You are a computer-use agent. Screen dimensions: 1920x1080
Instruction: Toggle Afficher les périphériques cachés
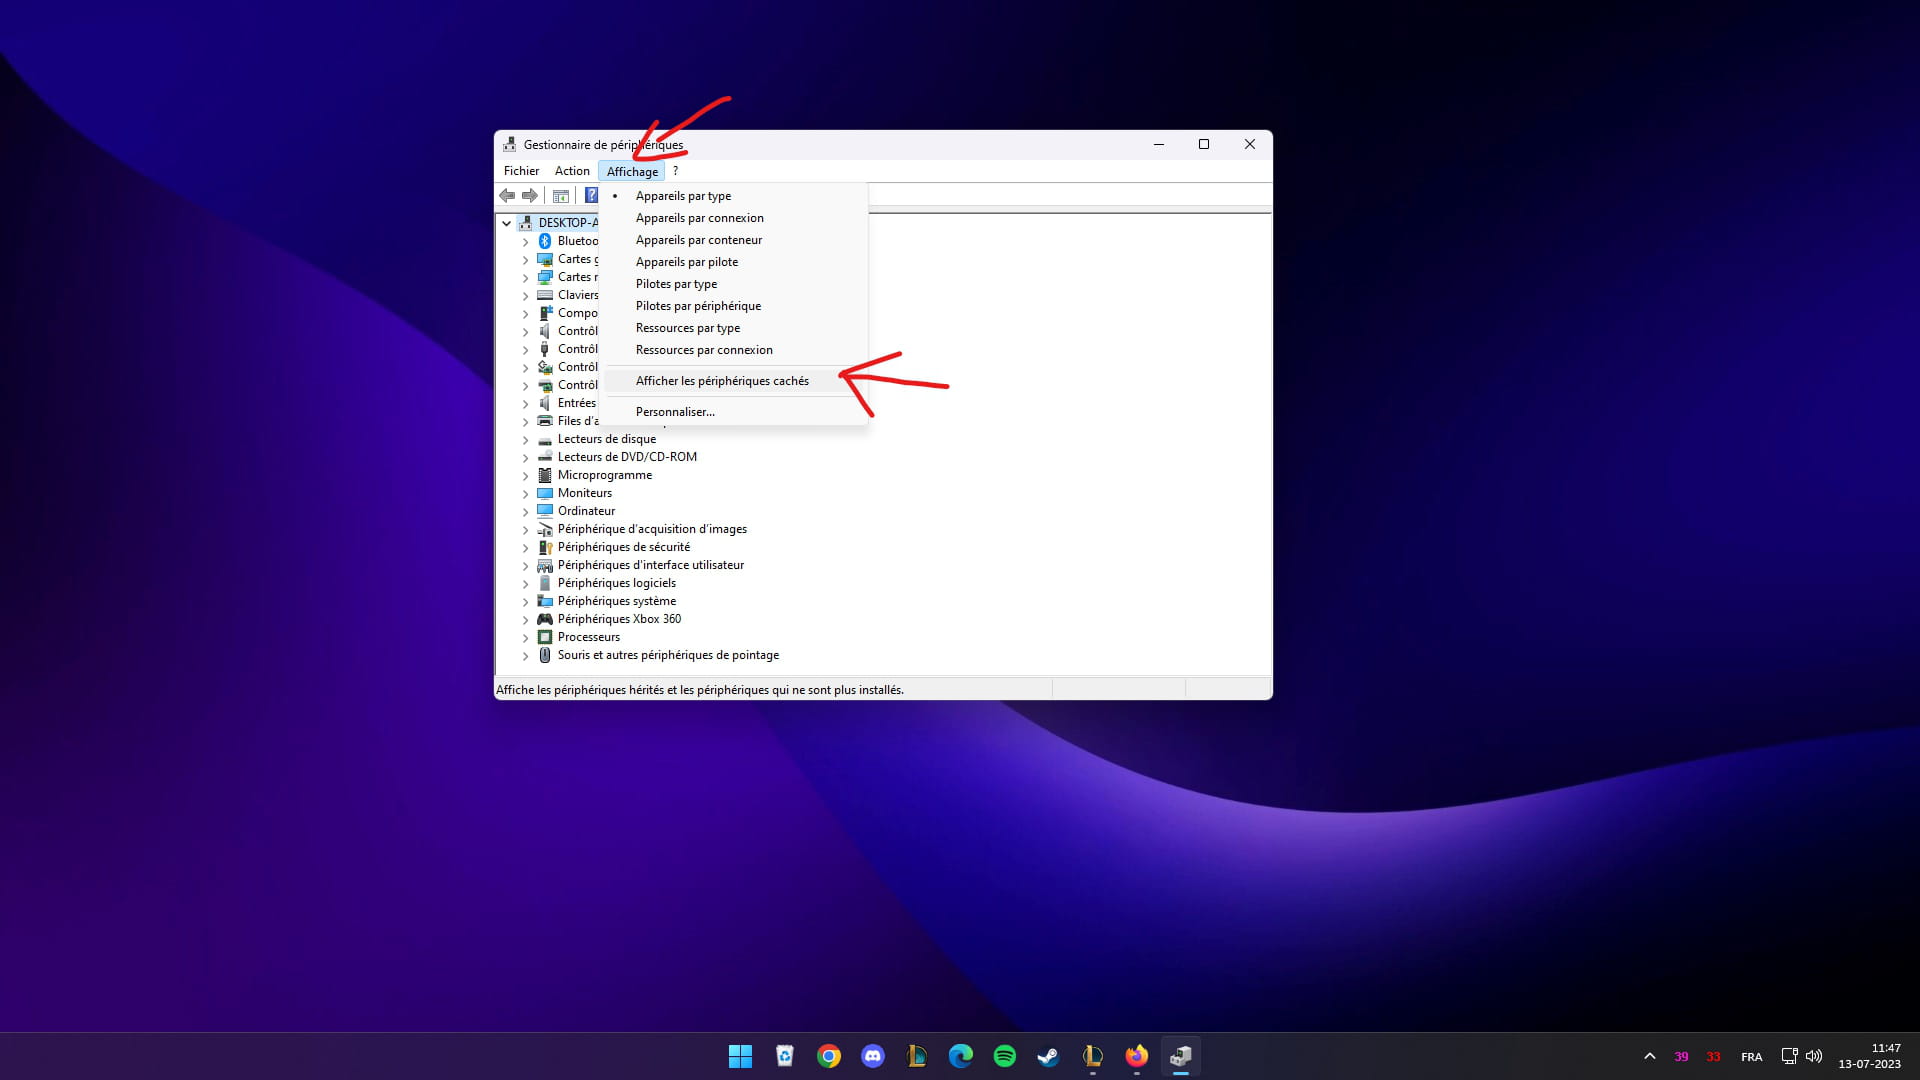coord(722,381)
